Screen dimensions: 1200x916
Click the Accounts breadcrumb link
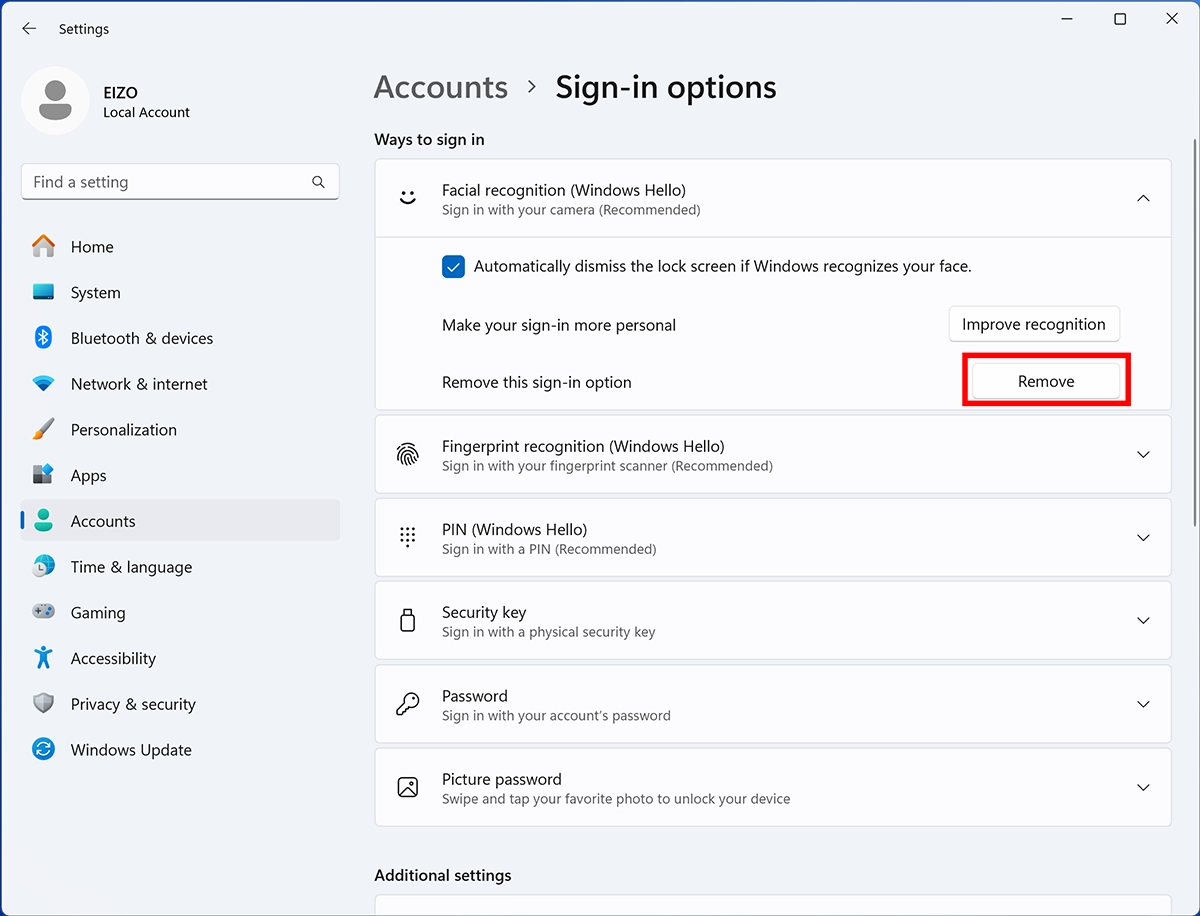[441, 87]
